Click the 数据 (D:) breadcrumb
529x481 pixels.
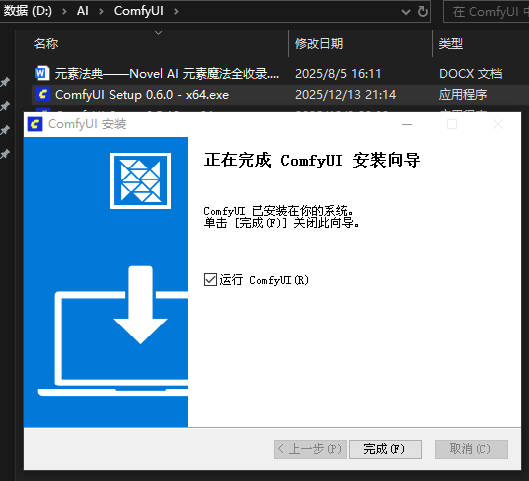point(28,11)
